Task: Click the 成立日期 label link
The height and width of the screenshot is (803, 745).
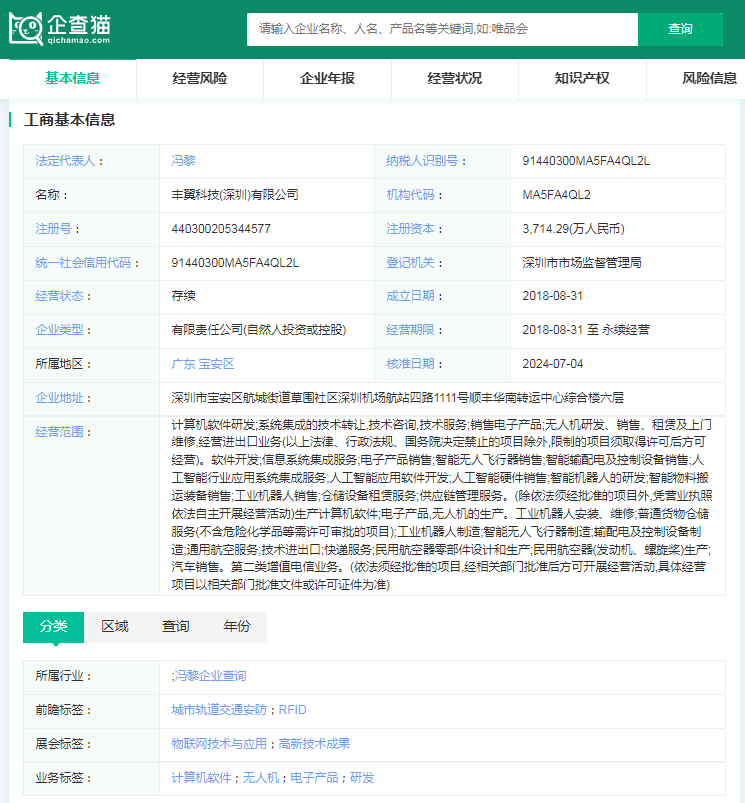Action: pos(410,296)
